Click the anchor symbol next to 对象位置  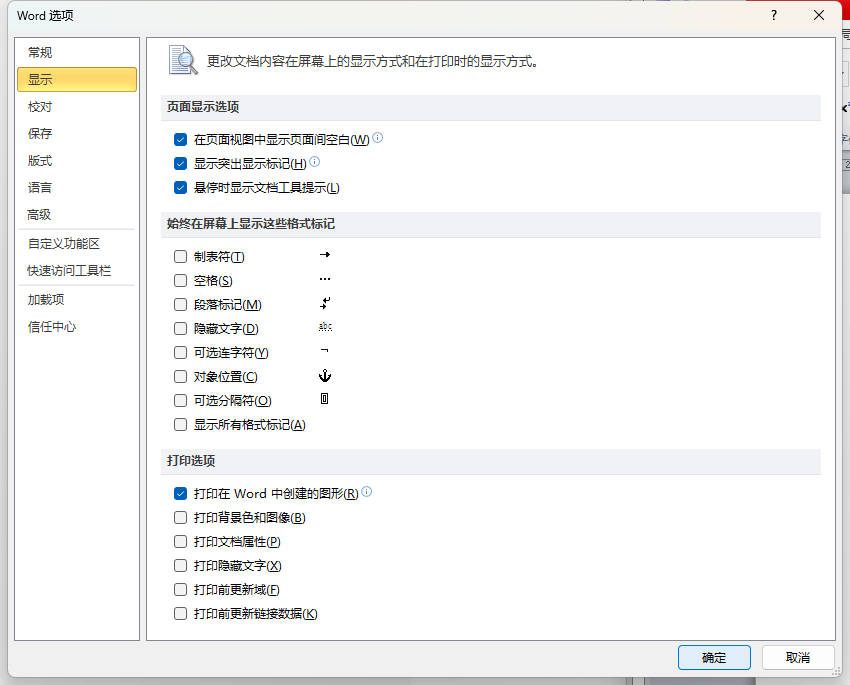(x=325, y=376)
